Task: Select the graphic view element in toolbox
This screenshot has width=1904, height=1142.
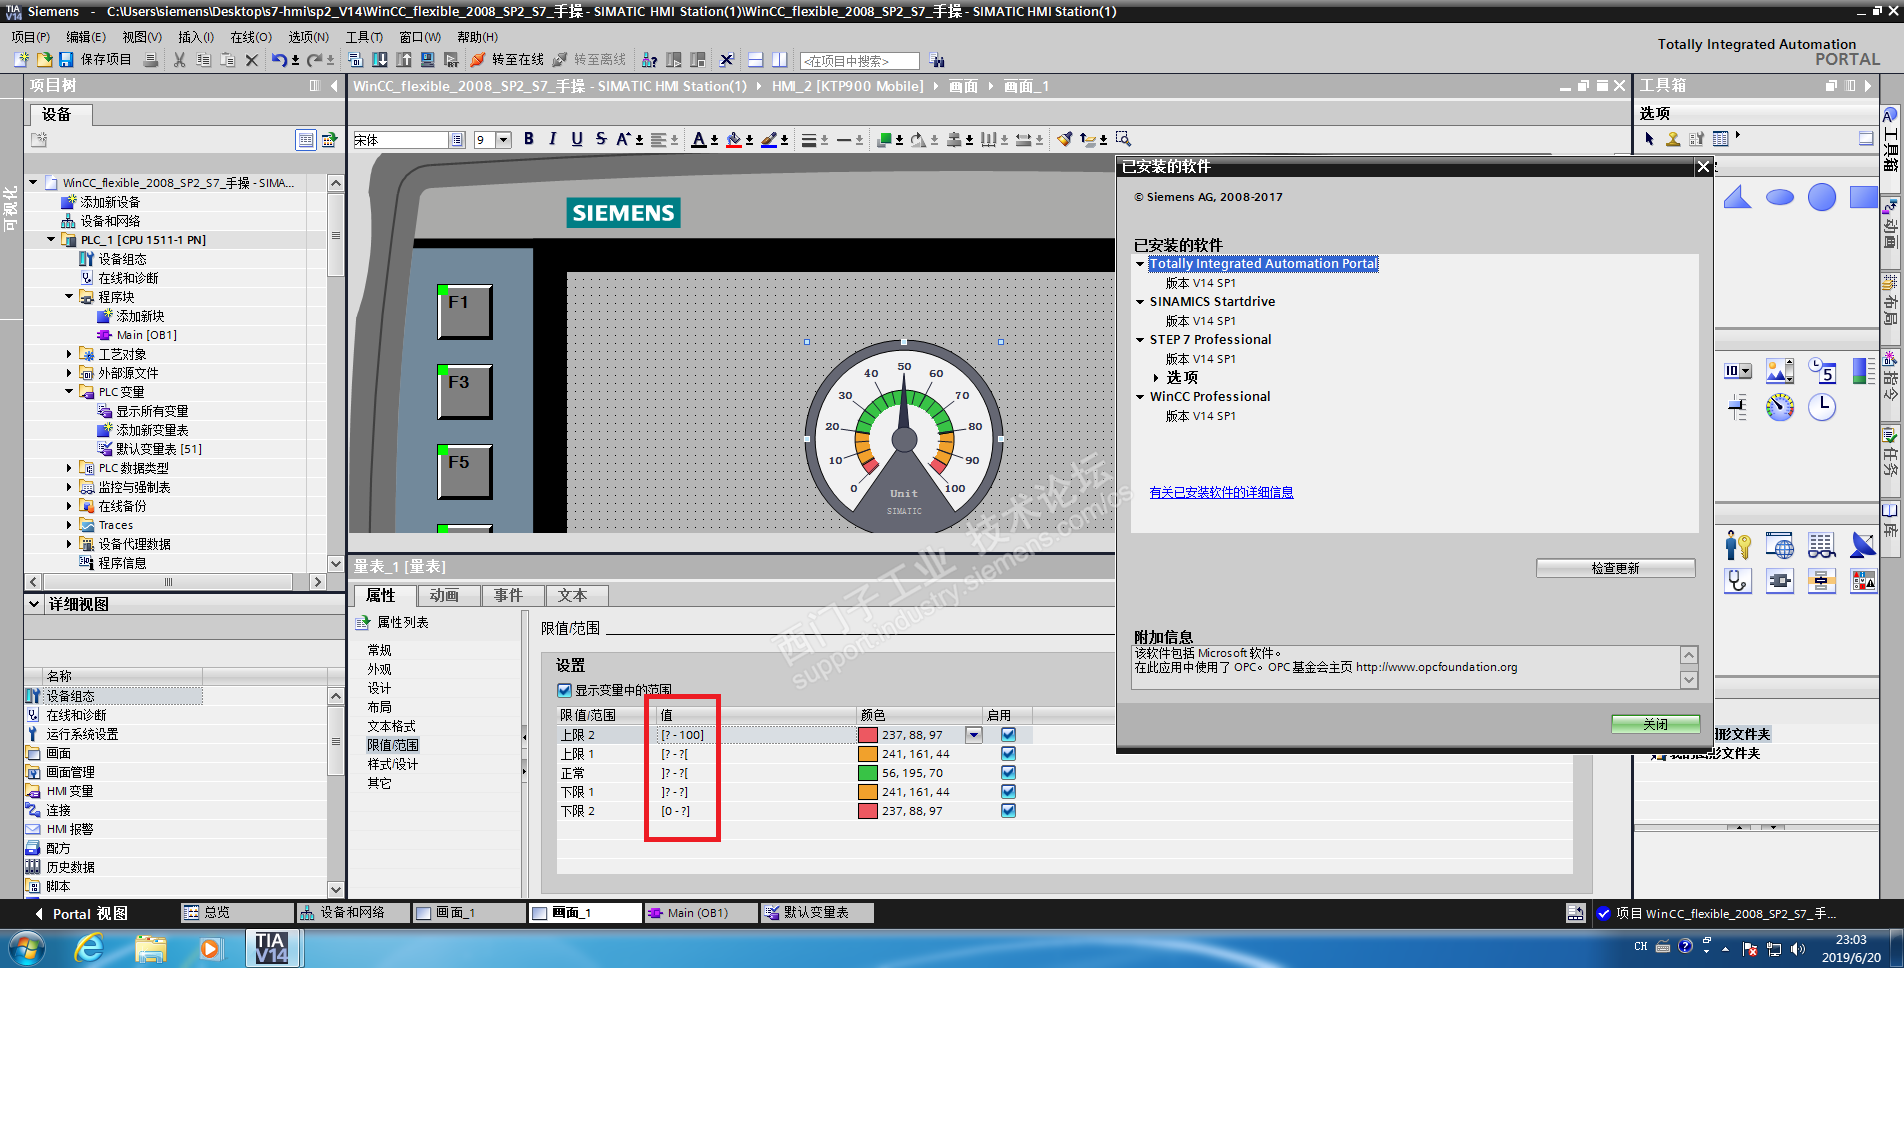Action: pos(1780,371)
